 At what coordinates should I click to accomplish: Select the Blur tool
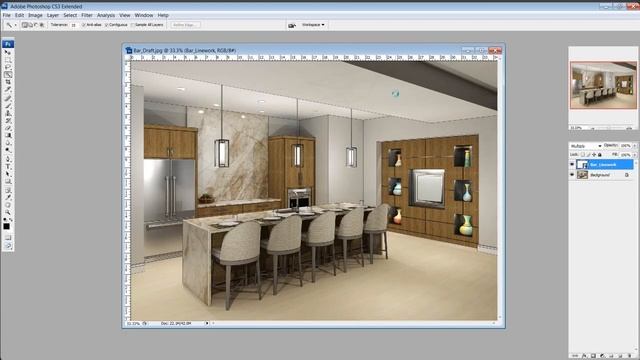8,143
